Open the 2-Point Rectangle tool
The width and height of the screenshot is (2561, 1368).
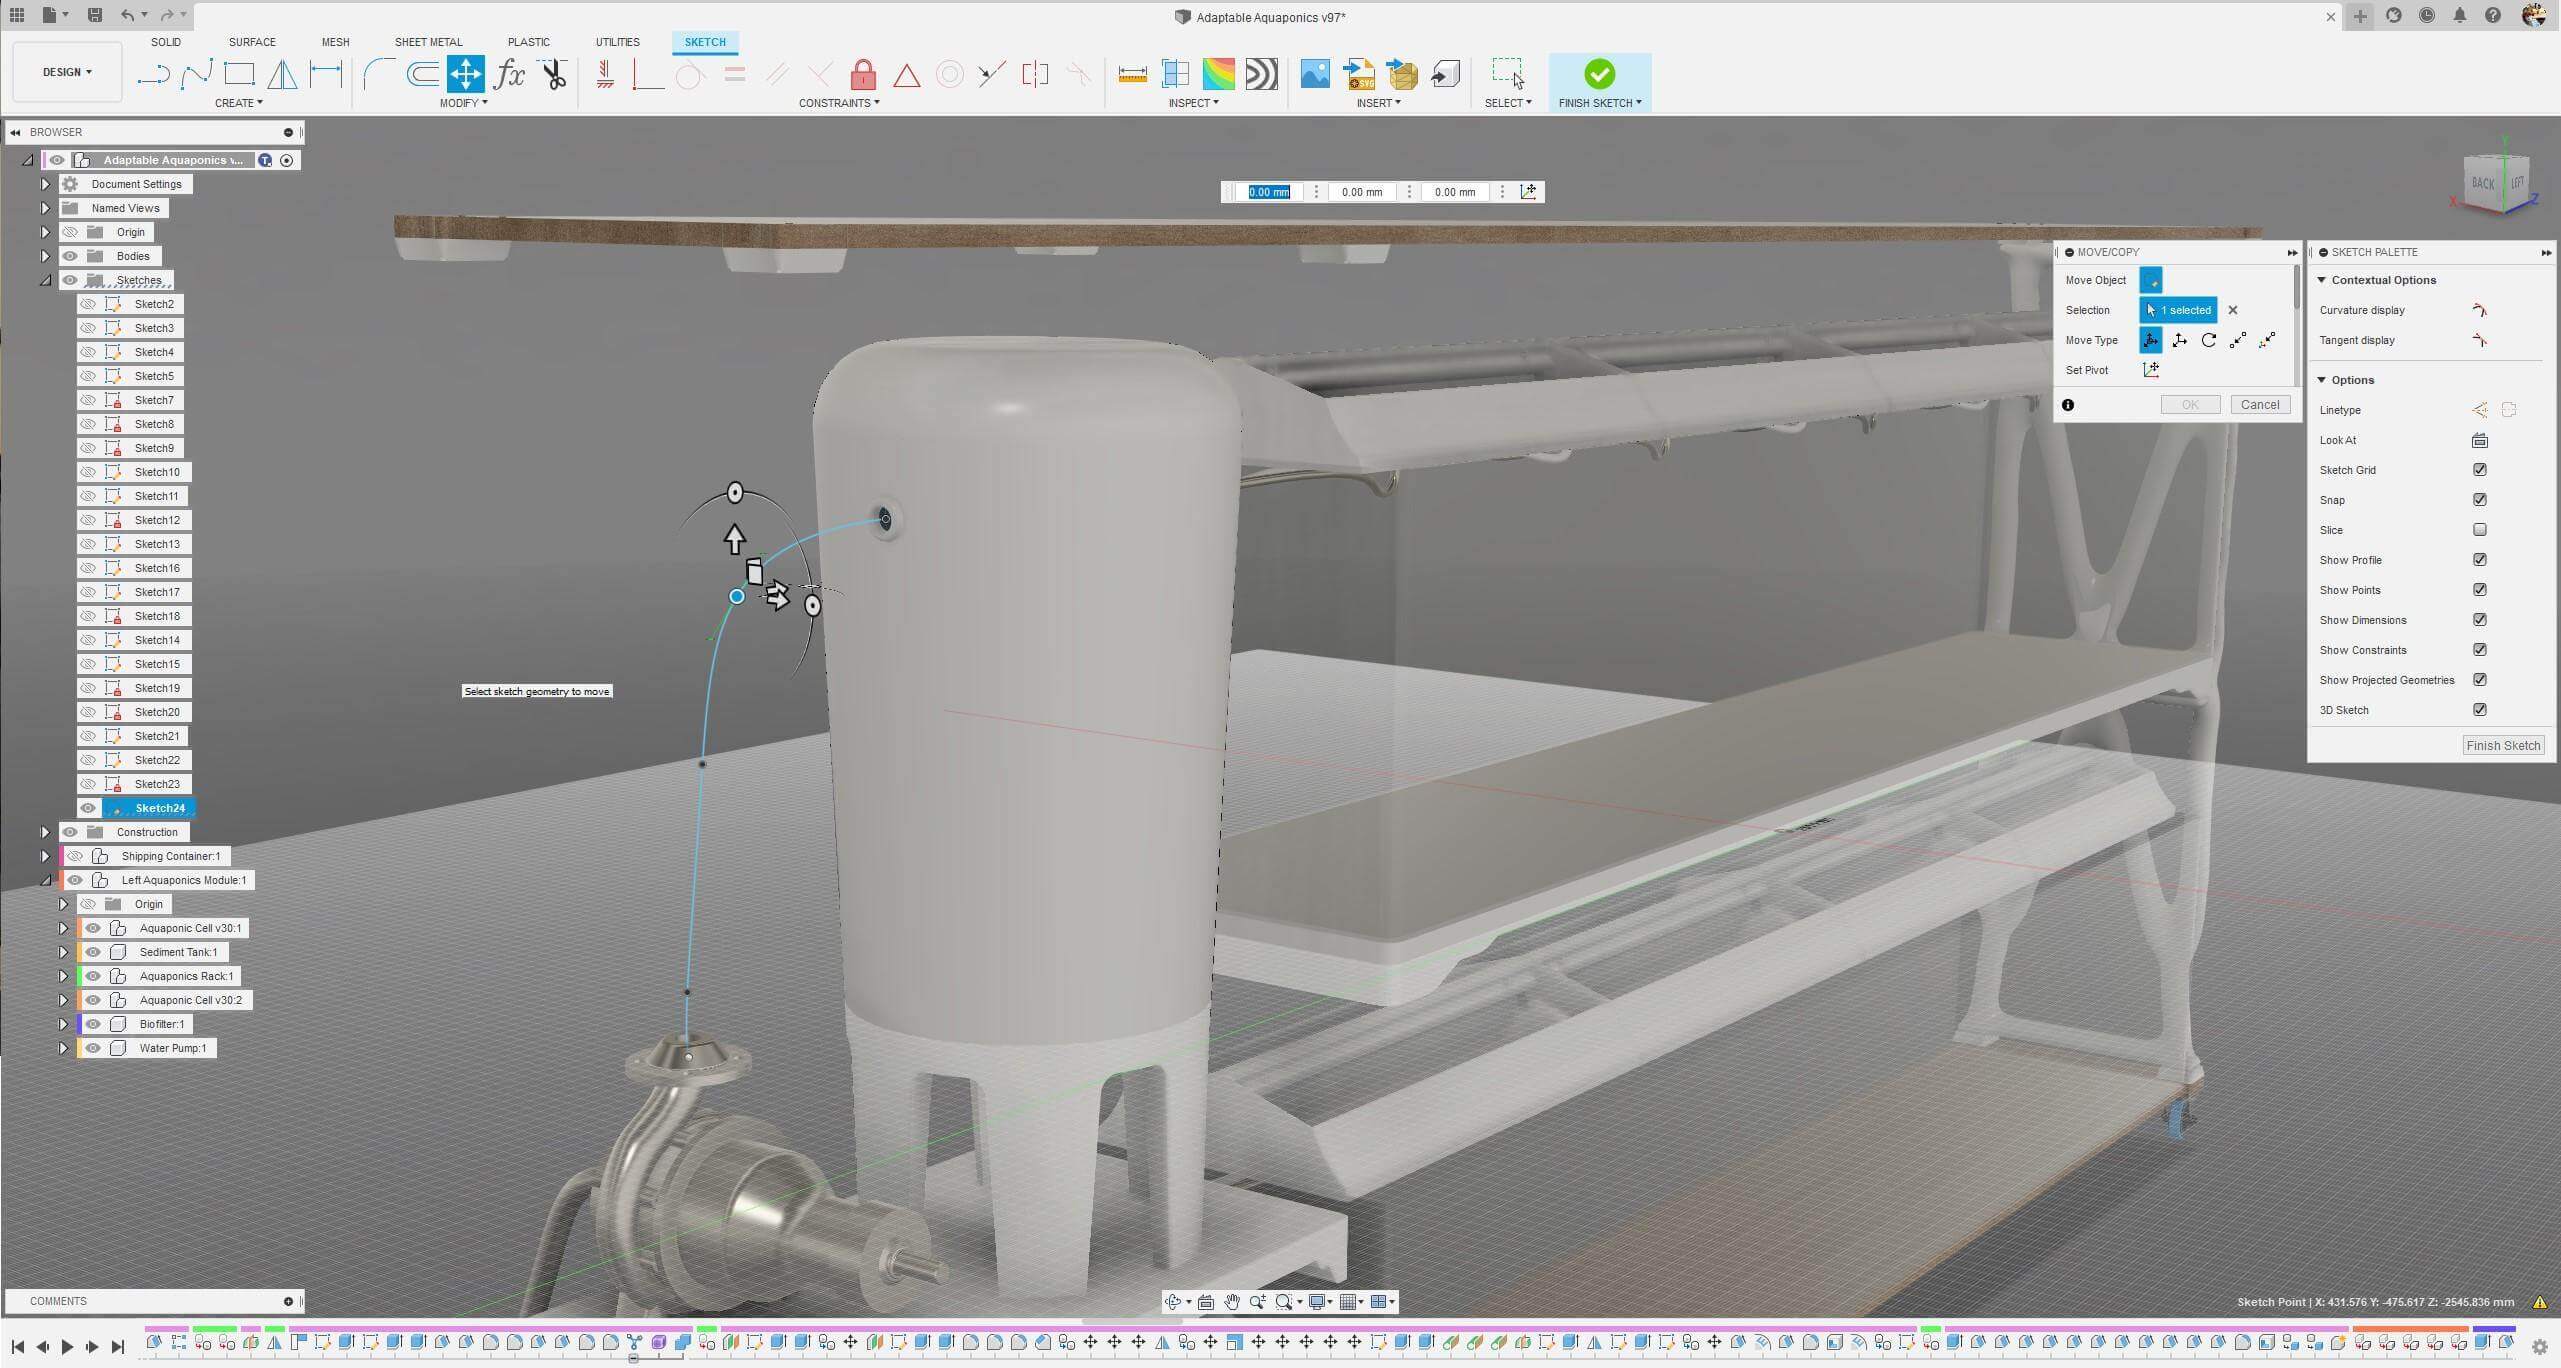[x=240, y=74]
